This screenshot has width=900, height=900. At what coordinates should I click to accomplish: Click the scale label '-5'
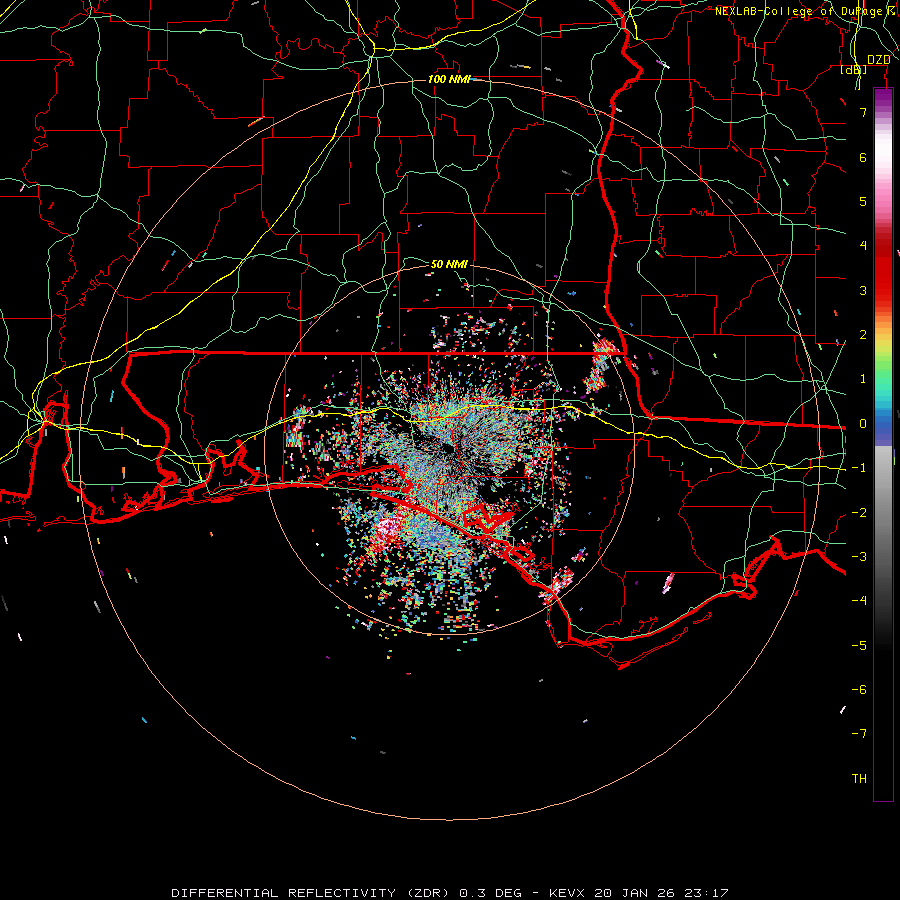[859, 645]
